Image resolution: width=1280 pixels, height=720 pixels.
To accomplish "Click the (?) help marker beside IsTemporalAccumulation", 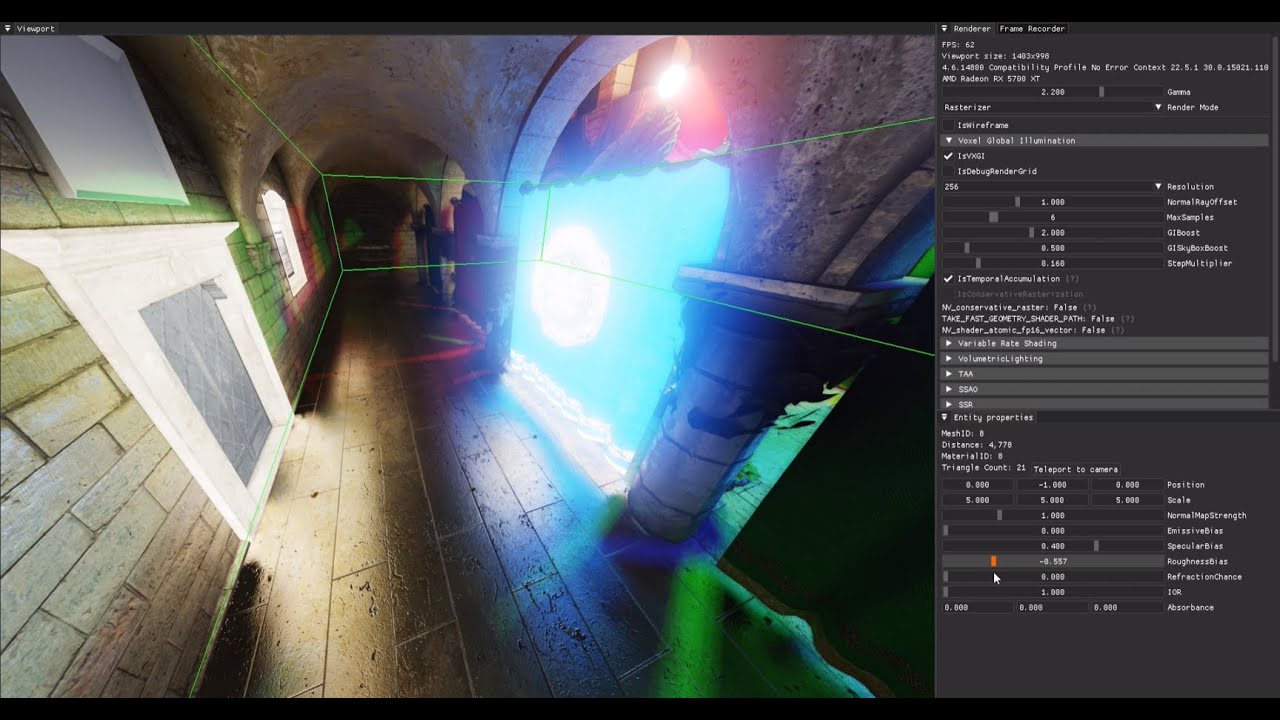I will tap(1072, 279).
